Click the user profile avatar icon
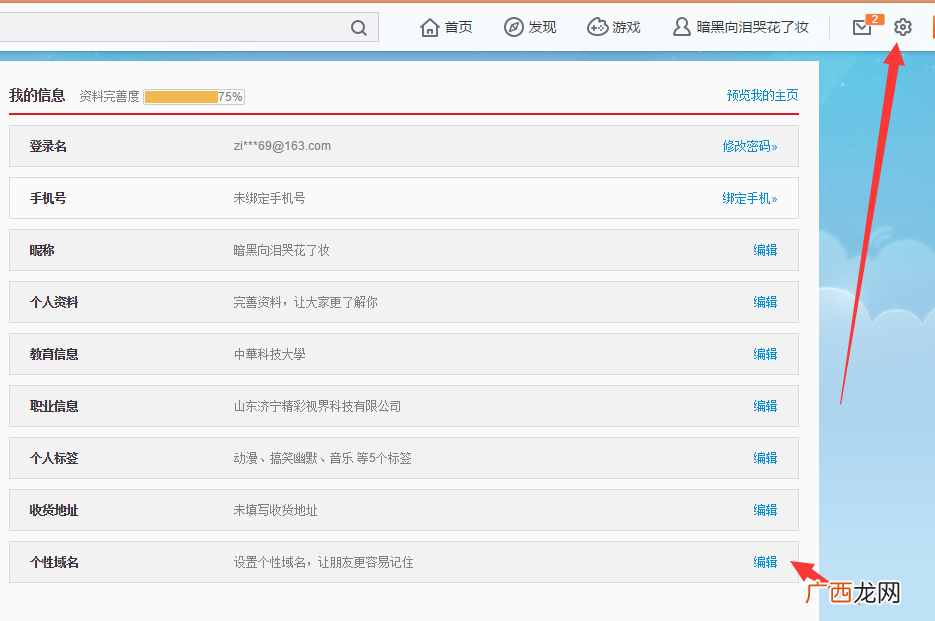 (682, 27)
